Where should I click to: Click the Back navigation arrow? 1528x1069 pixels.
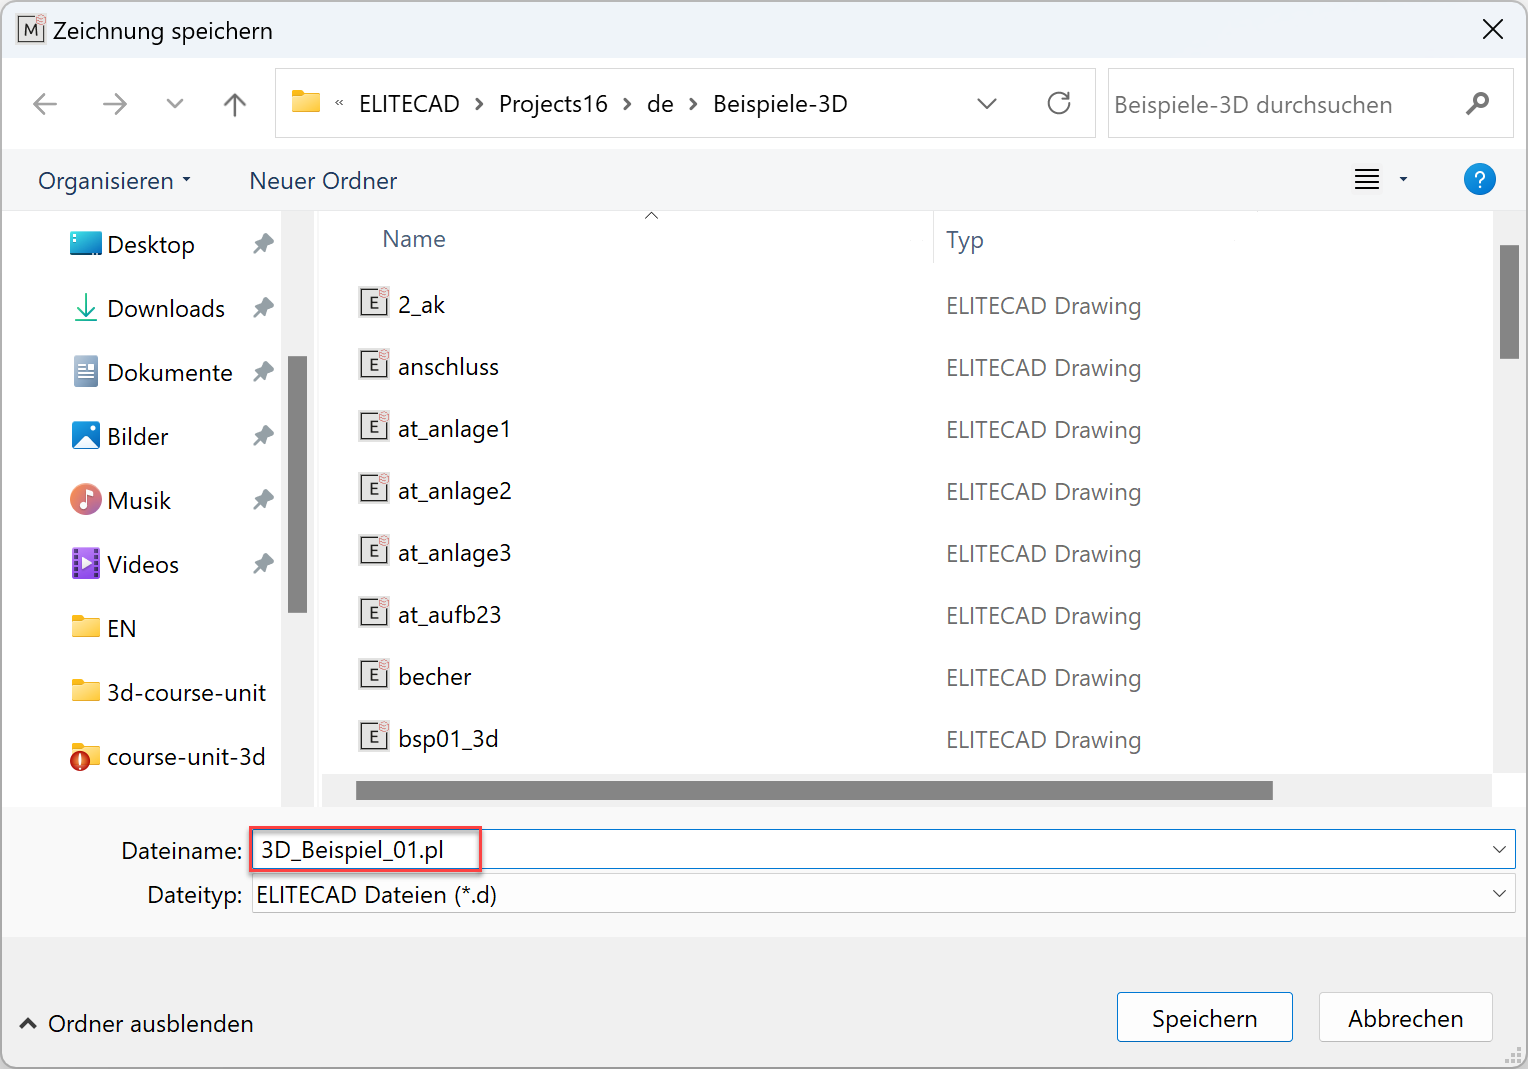(x=45, y=104)
